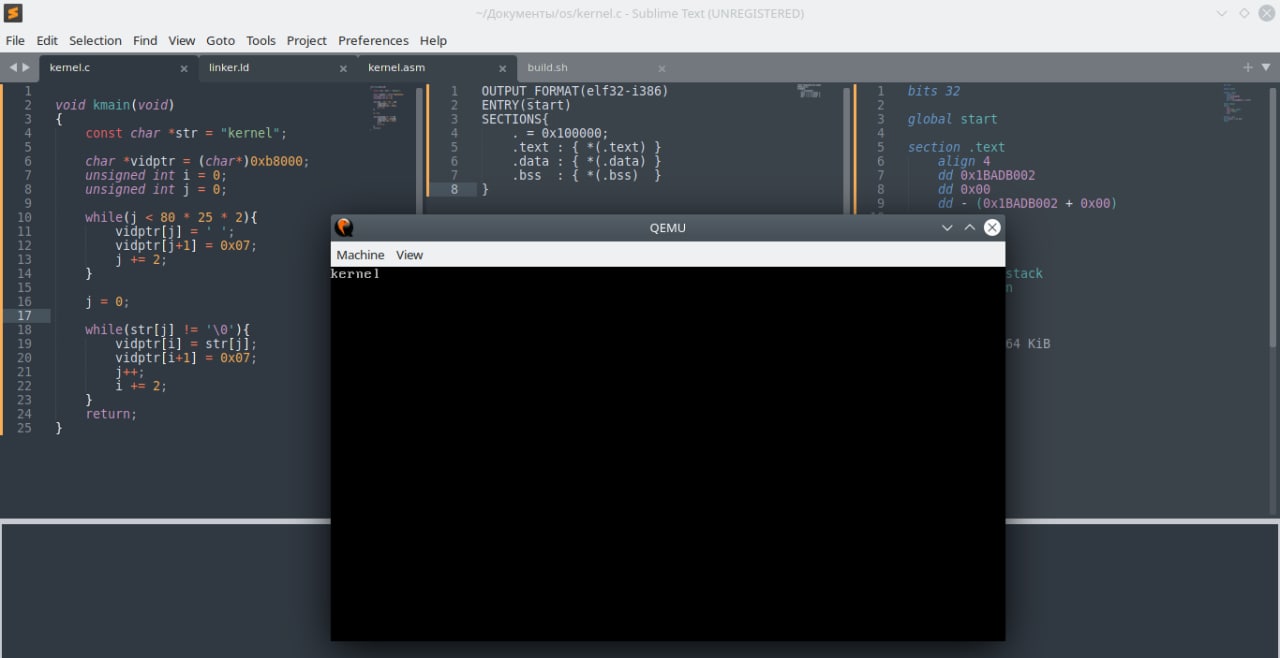Click the "i += 2;" line
The width and height of the screenshot is (1280, 658).
pyautogui.click(x=141, y=385)
